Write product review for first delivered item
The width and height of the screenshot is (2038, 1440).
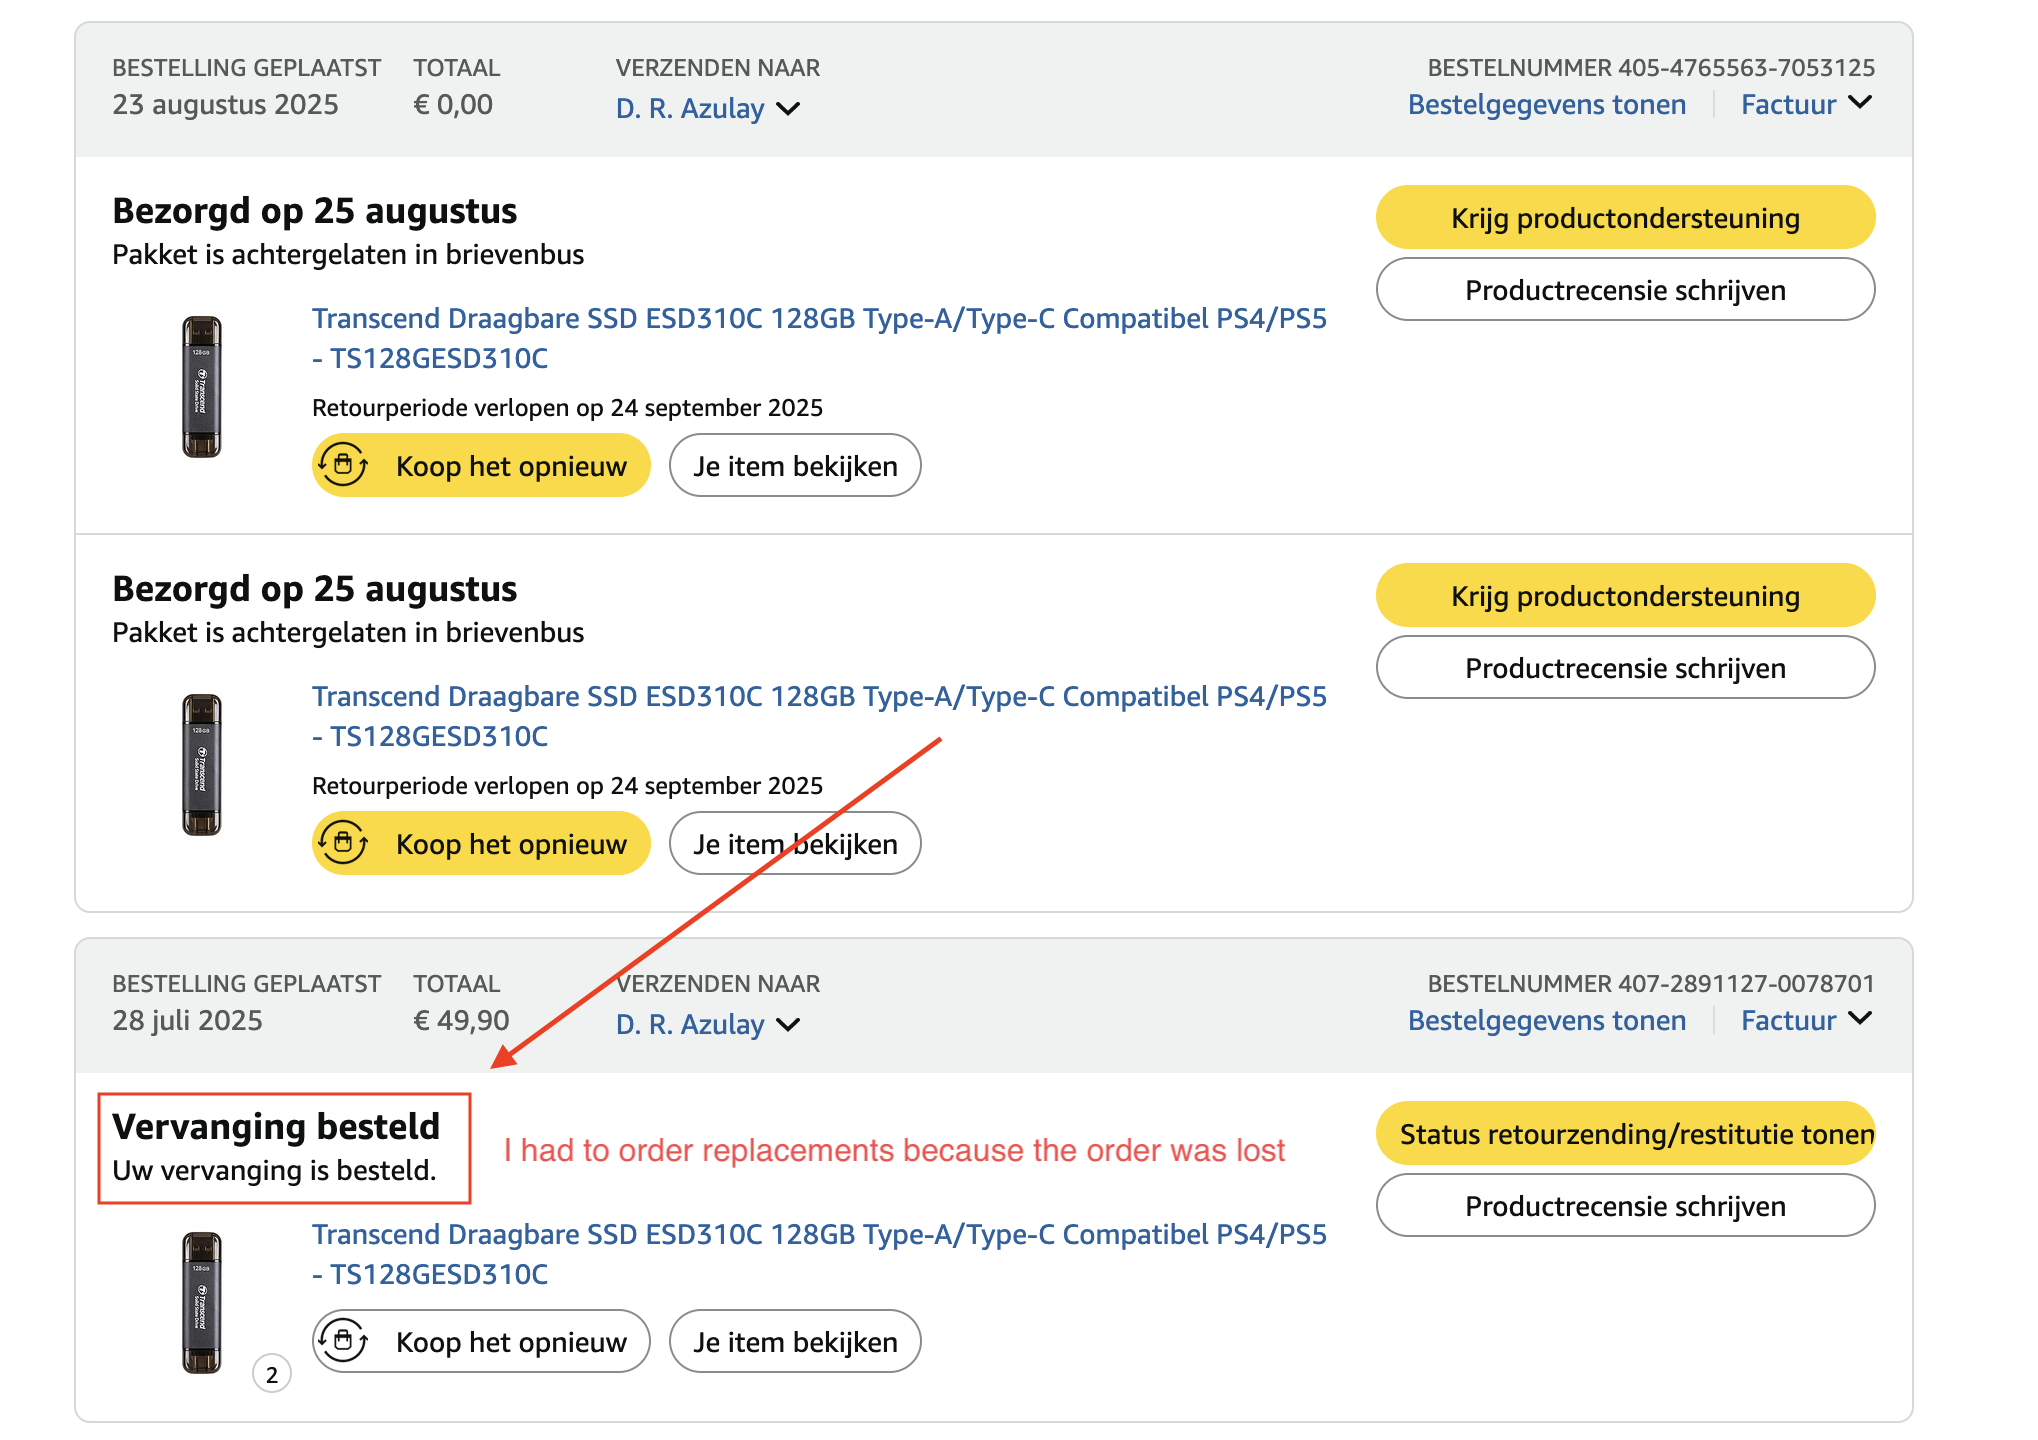coord(1624,290)
